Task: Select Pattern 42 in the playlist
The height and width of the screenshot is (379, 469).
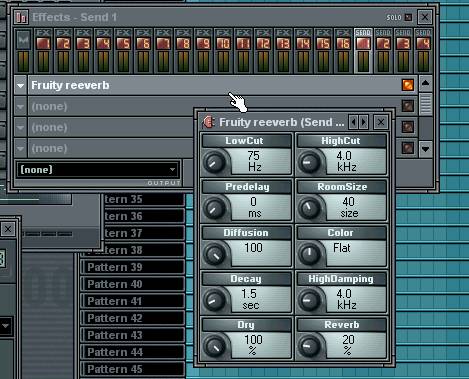Action: (133, 318)
